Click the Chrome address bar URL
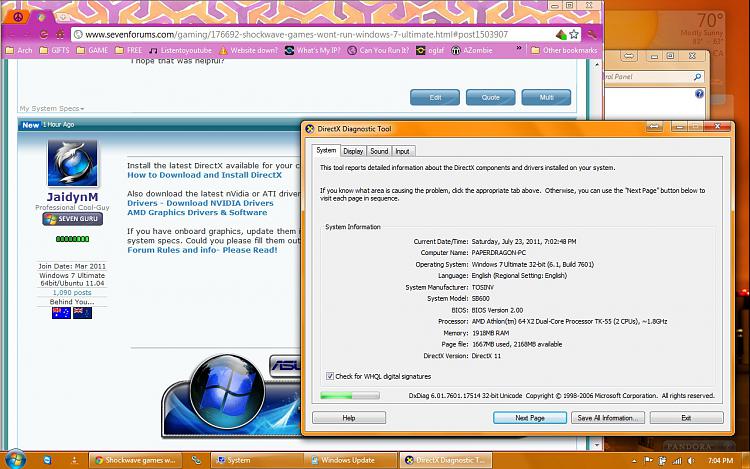Image resolution: width=750 pixels, height=469 pixels. click(x=297, y=34)
